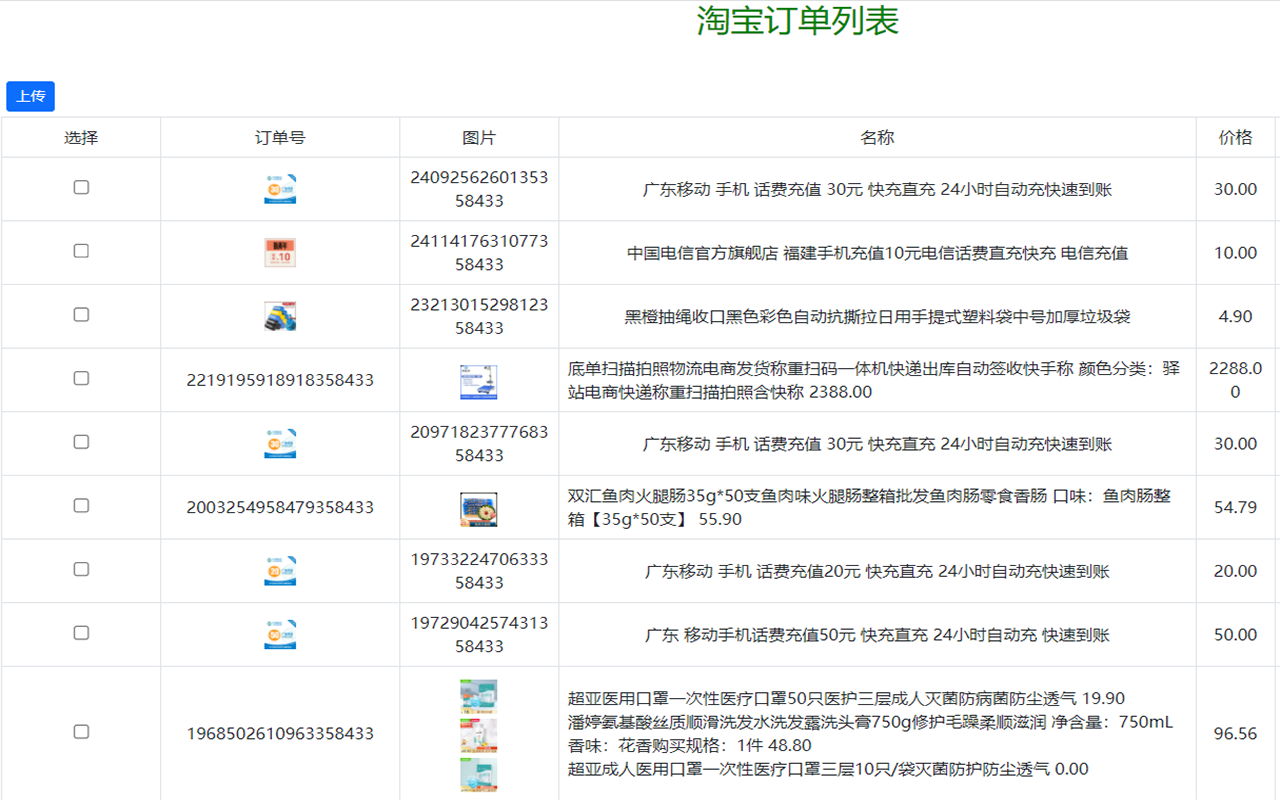This screenshot has width=1280, height=800.
Task: Click the 超亚医用口罩 50只 19.90 line
Action: coord(846,698)
